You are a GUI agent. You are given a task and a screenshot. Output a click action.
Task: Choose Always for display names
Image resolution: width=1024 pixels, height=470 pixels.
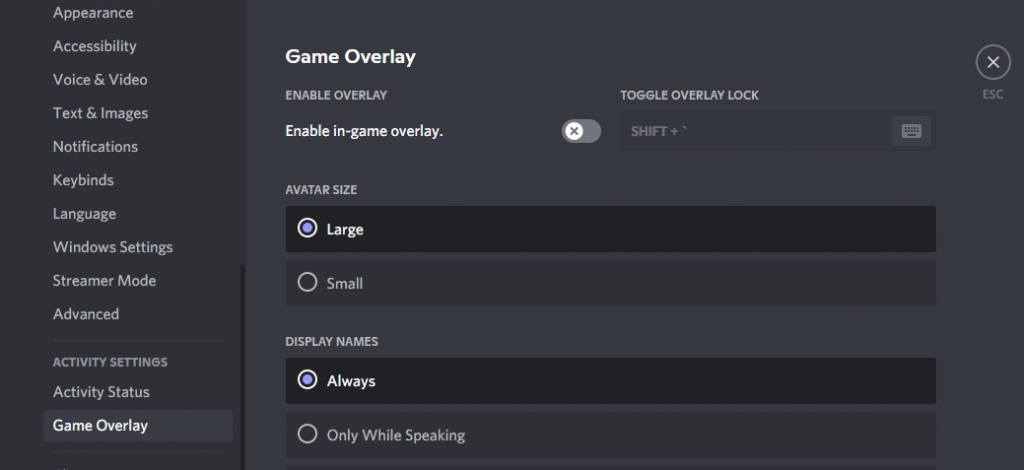(611, 381)
